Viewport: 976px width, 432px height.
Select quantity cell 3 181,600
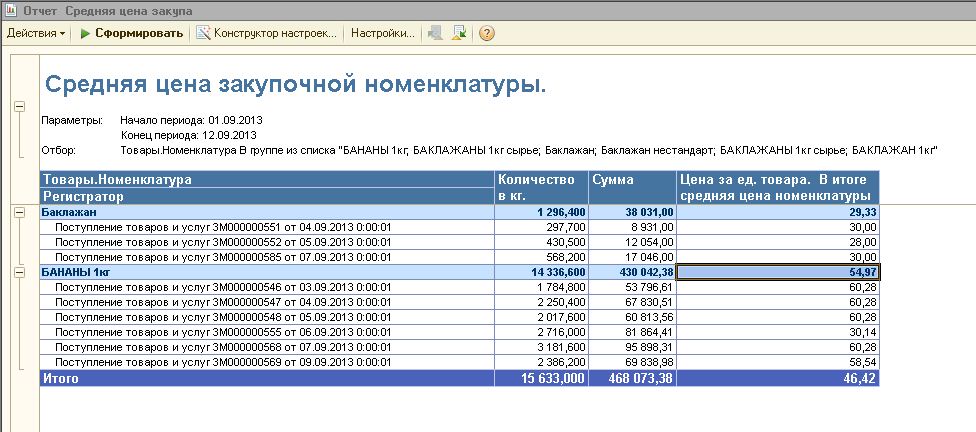pos(542,347)
